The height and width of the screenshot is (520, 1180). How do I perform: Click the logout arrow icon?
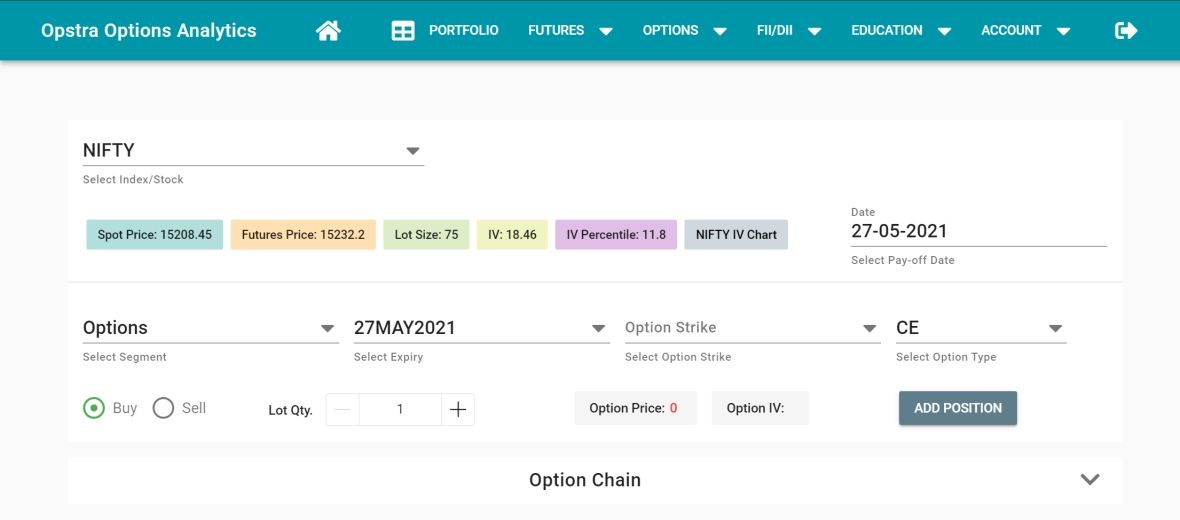tap(1126, 31)
